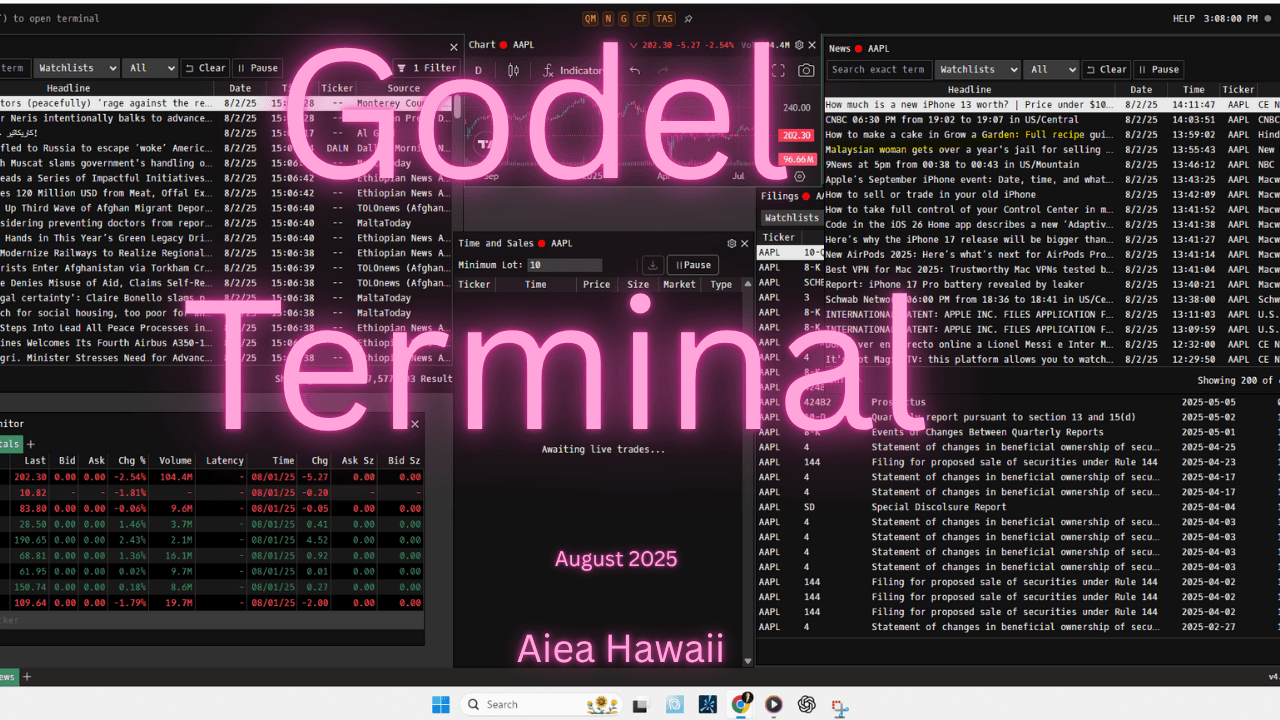The image size is (1280, 720).
Task: Click the pin icon in top toolbar
Action: pyautogui.click(x=688, y=19)
